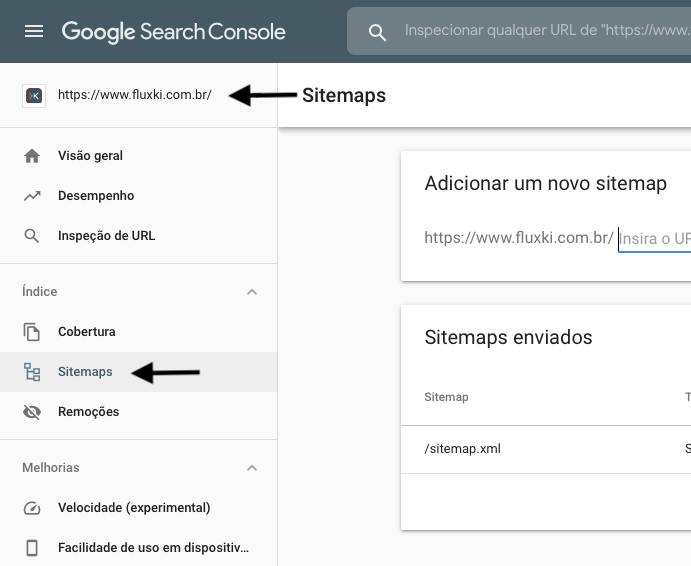Viewport: 691px width, 566px height.
Task: Click the Sitemaps tree icon
Action: (32, 372)
